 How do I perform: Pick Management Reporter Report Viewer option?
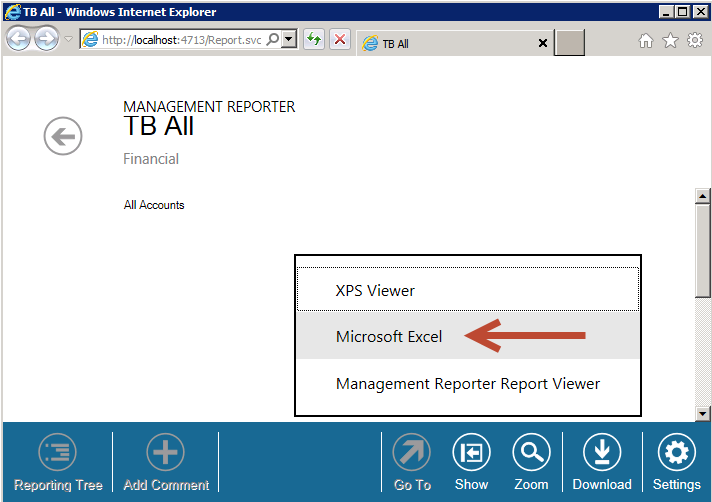tap(468, 384)
